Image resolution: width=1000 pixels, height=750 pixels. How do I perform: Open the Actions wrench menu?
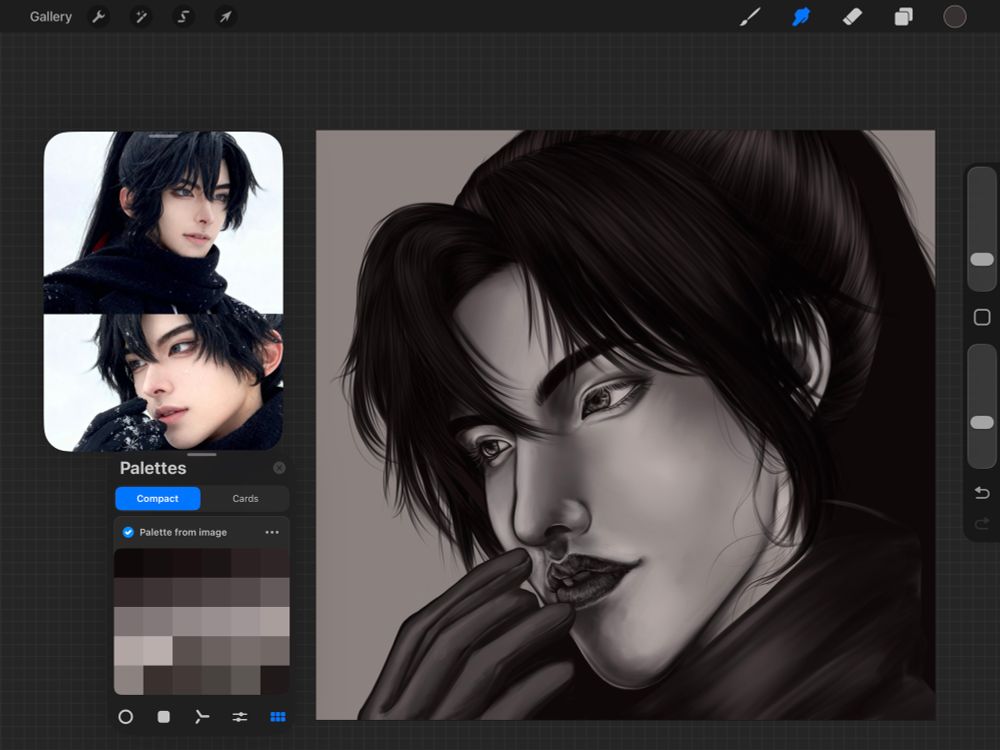pyautogui.click(x=98, y=17)
